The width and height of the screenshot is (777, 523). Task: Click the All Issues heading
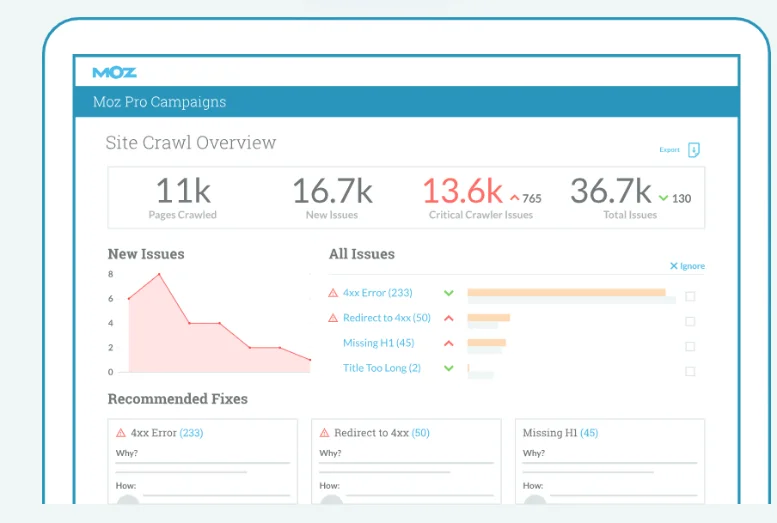[362, 254]
